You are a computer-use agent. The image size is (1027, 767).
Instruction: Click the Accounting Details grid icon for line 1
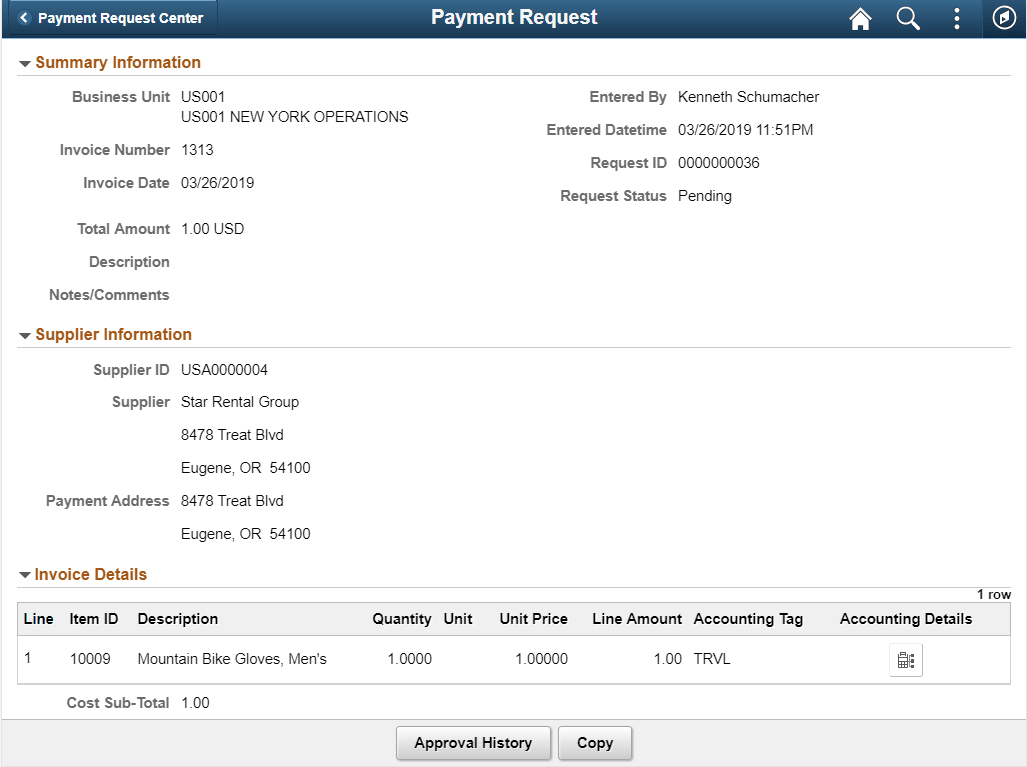(x=905, y=659)
